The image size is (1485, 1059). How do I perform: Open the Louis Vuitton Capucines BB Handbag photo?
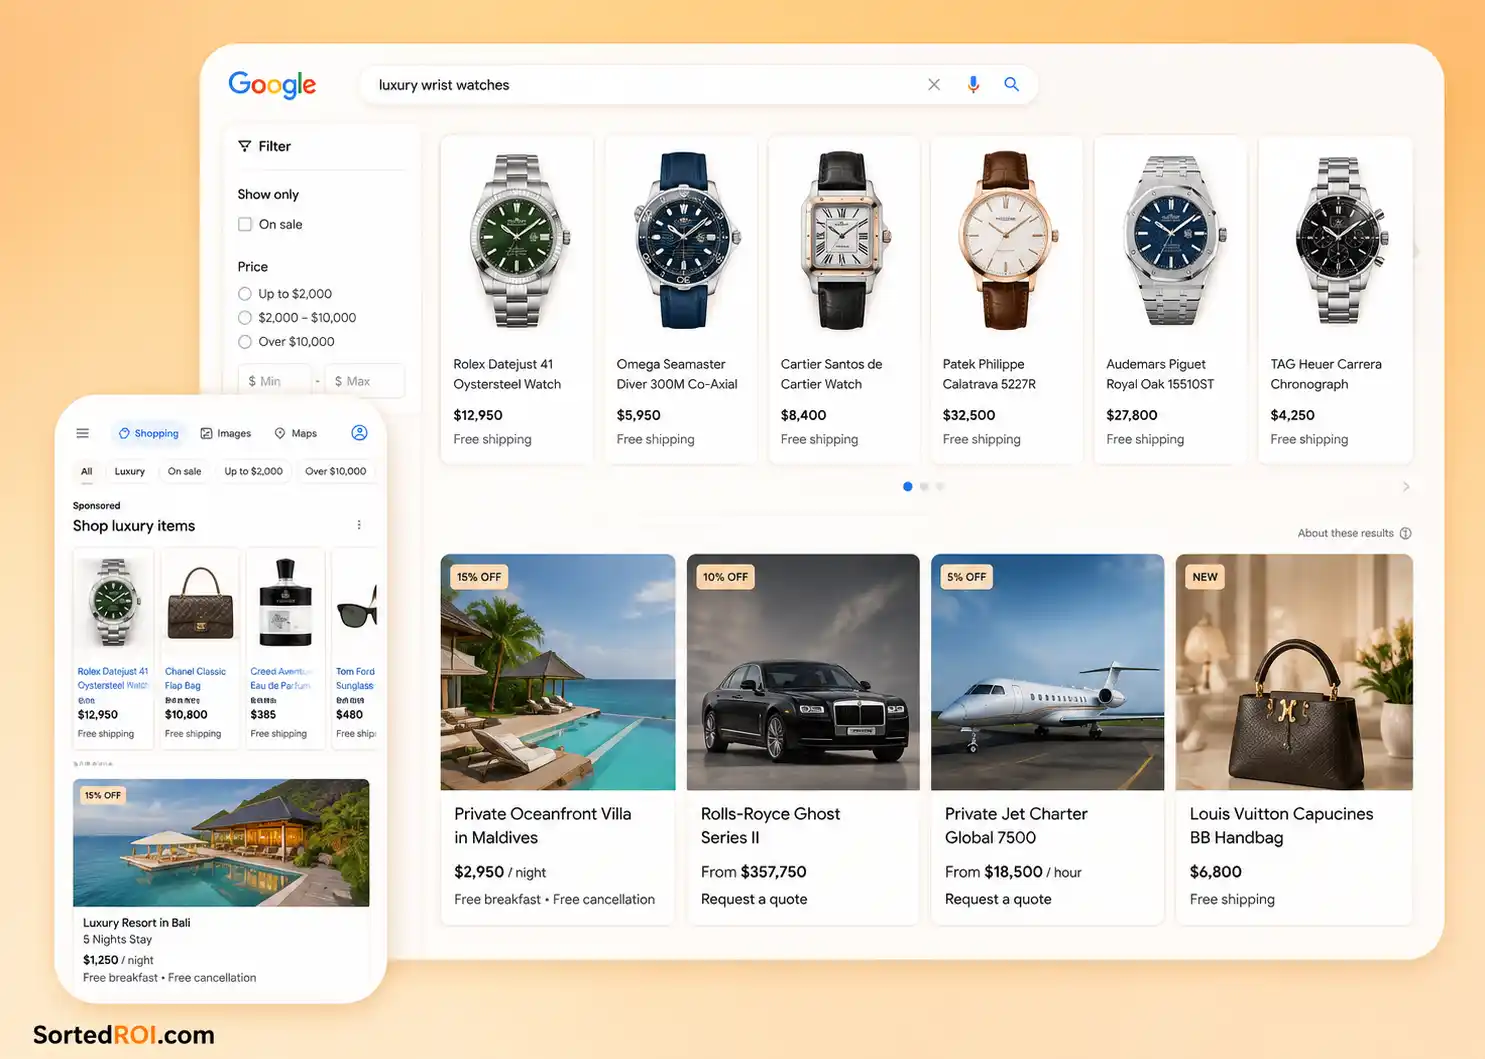[1294, 672]
